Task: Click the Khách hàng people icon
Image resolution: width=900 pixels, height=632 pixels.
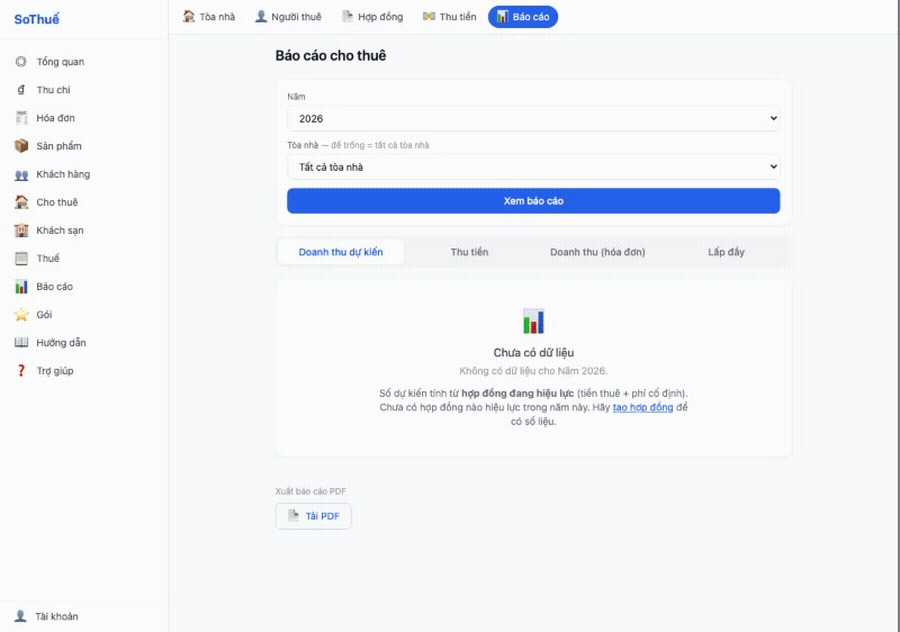Action: pyautogui.click(x=21, y=175)
